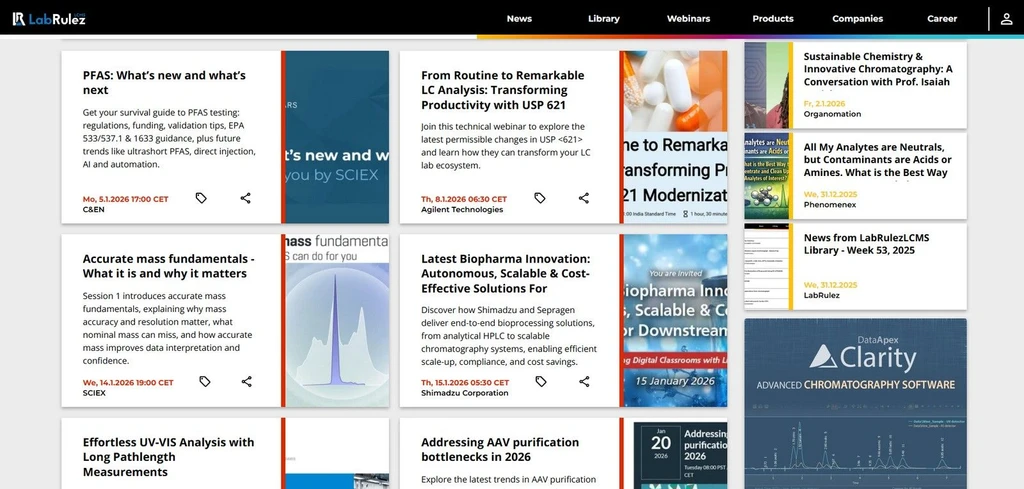Open 'Accurate mass fundamentals' title
The height and width of the screenshot is (489, 1024).
168,266
